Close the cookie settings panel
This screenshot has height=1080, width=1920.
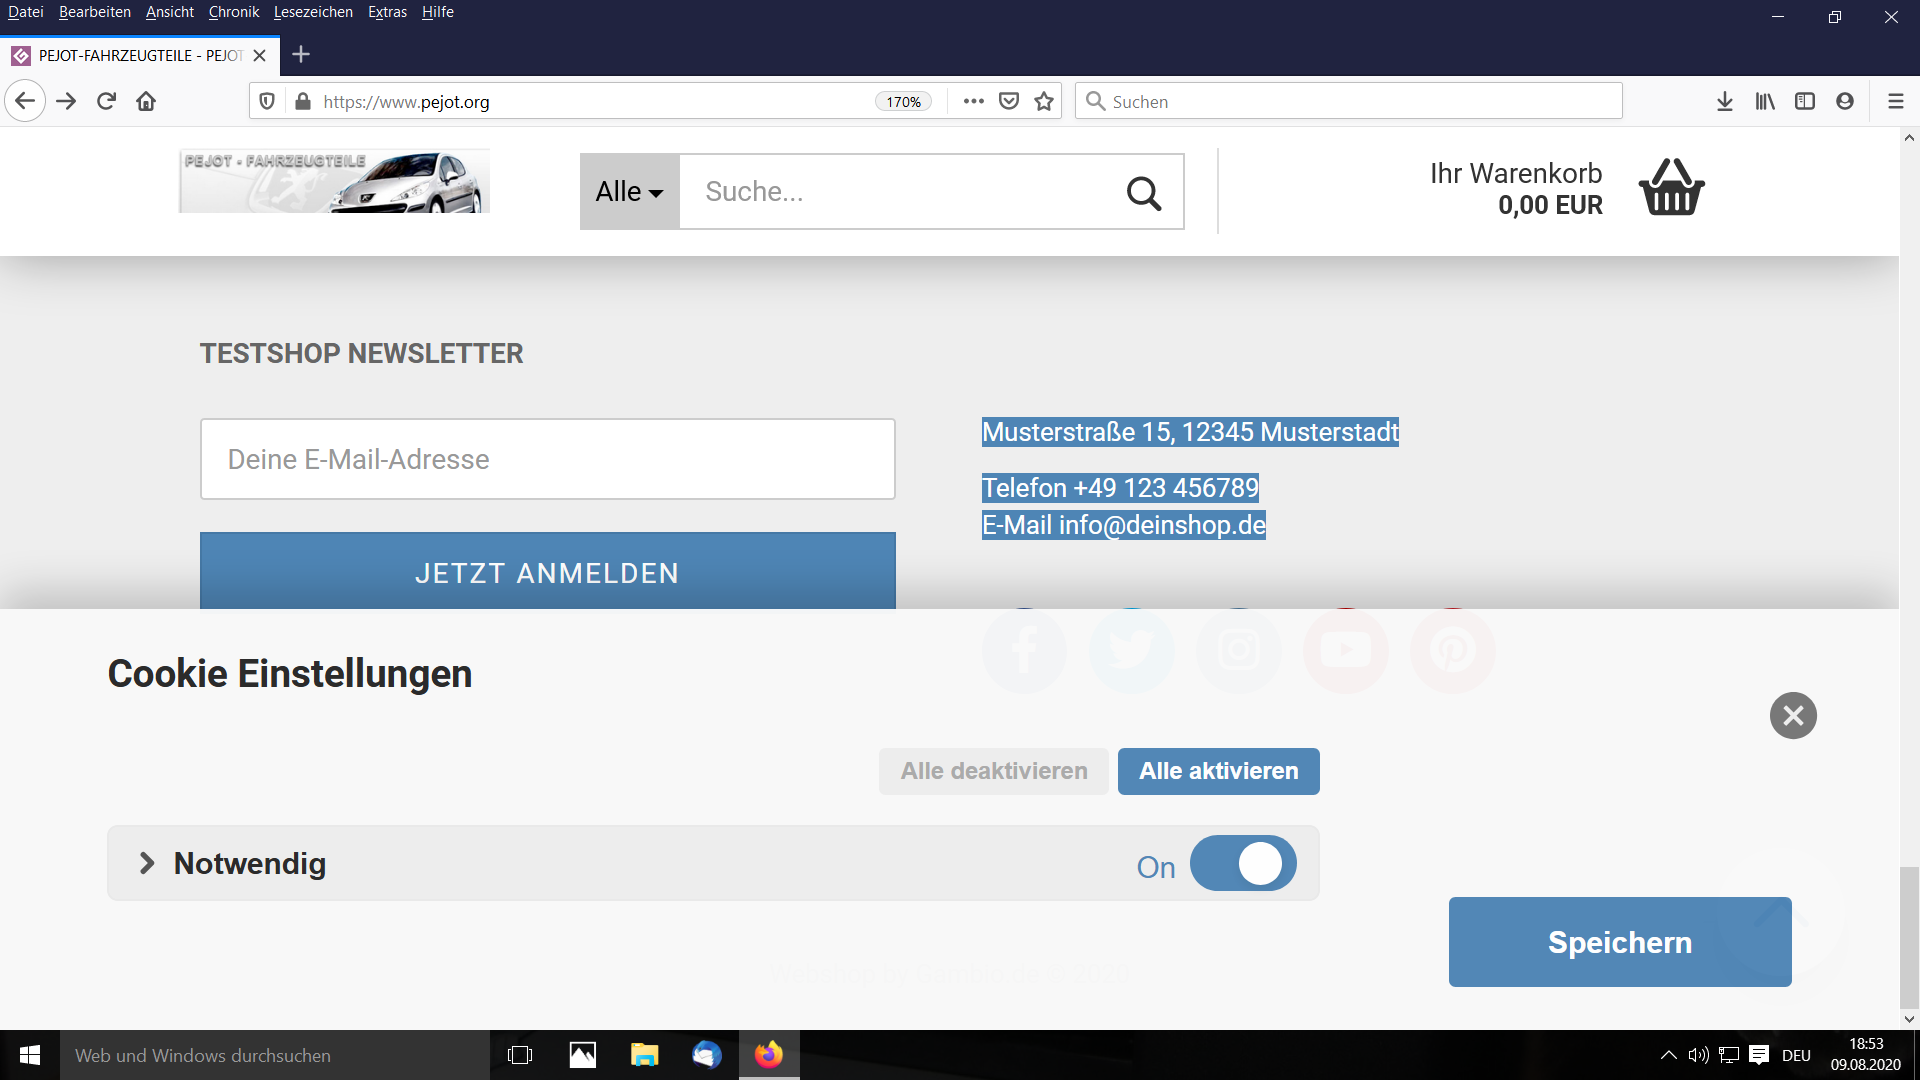1793,716
